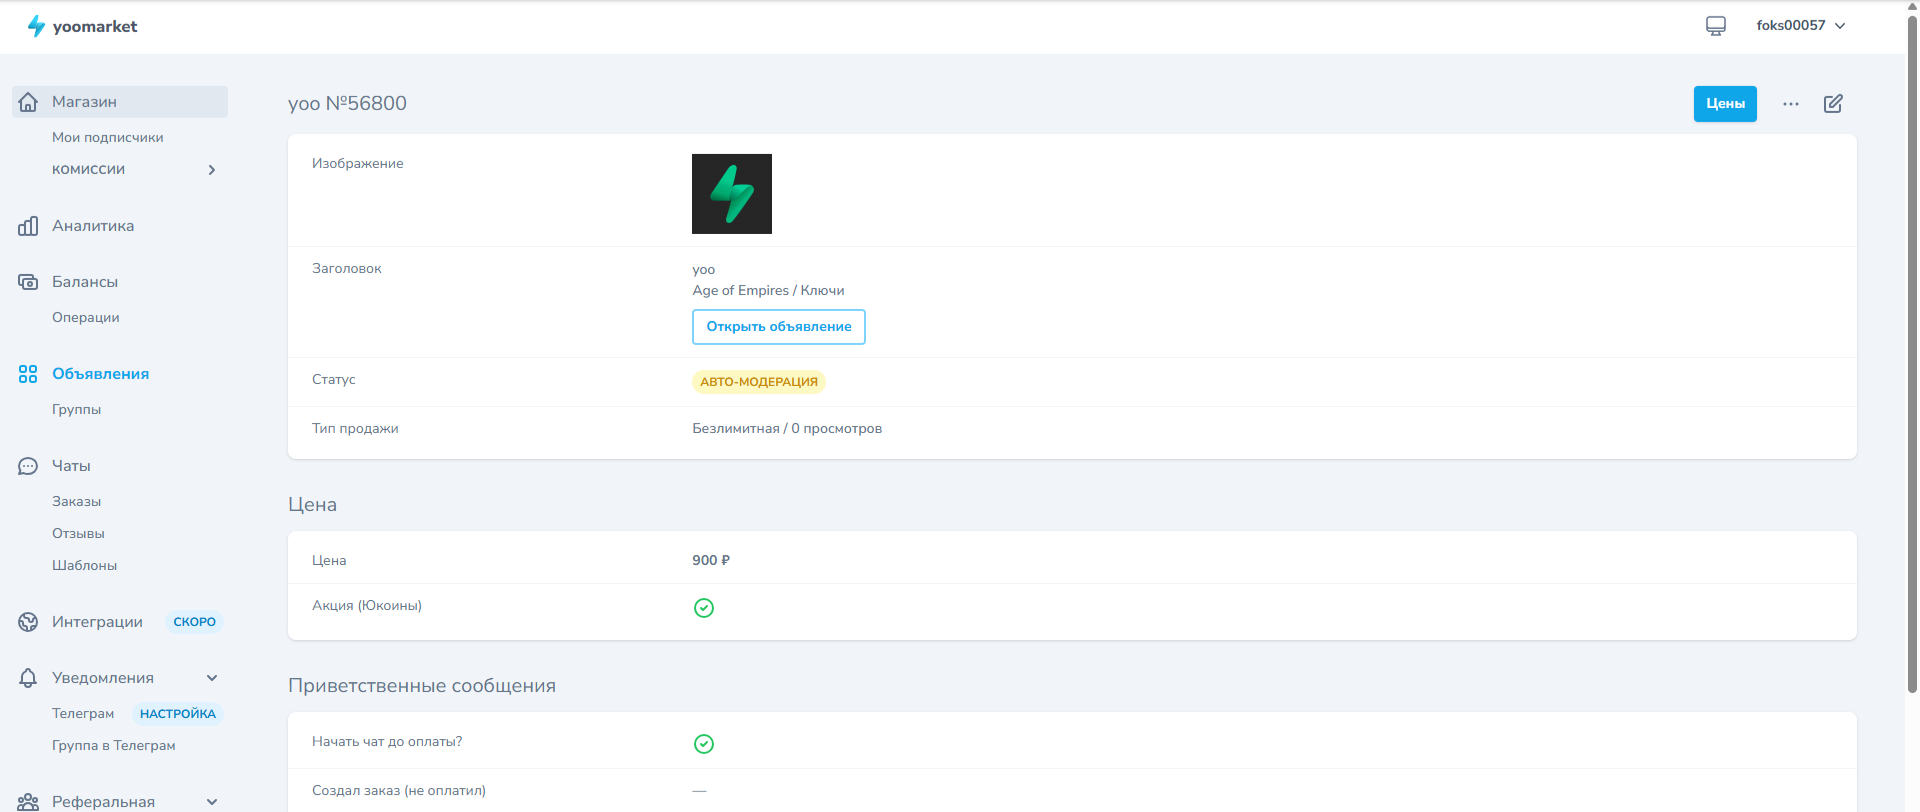Image resolution: width=1920 pixels, height=812 pixels.
Task: Click the yoomarket lightning logo
Action: pos(36,26)
